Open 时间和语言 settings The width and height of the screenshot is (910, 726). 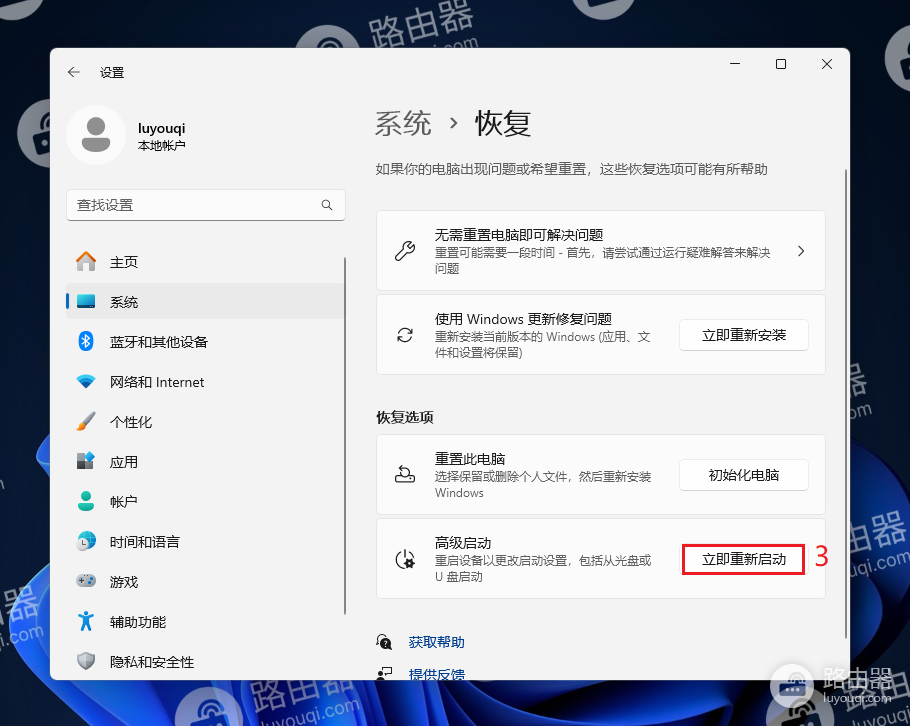(x=205, y=541)
